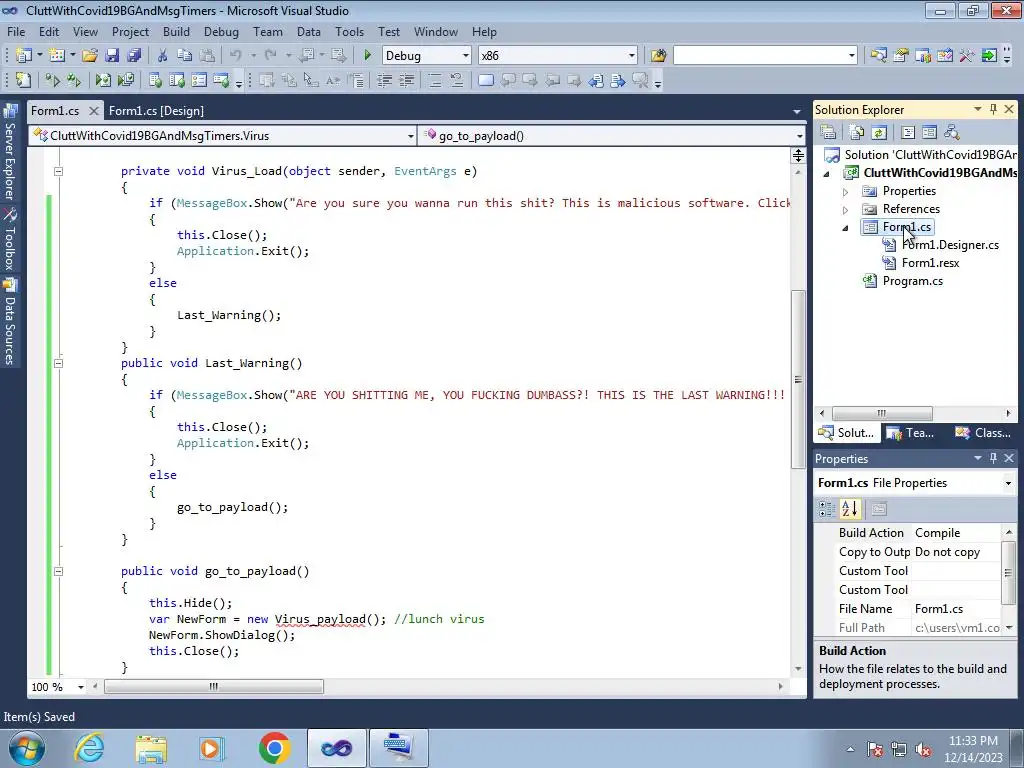1024x768 pixels.
Task: Open the Object Browser toolbar icon
Action: click(x=923, y=56)
